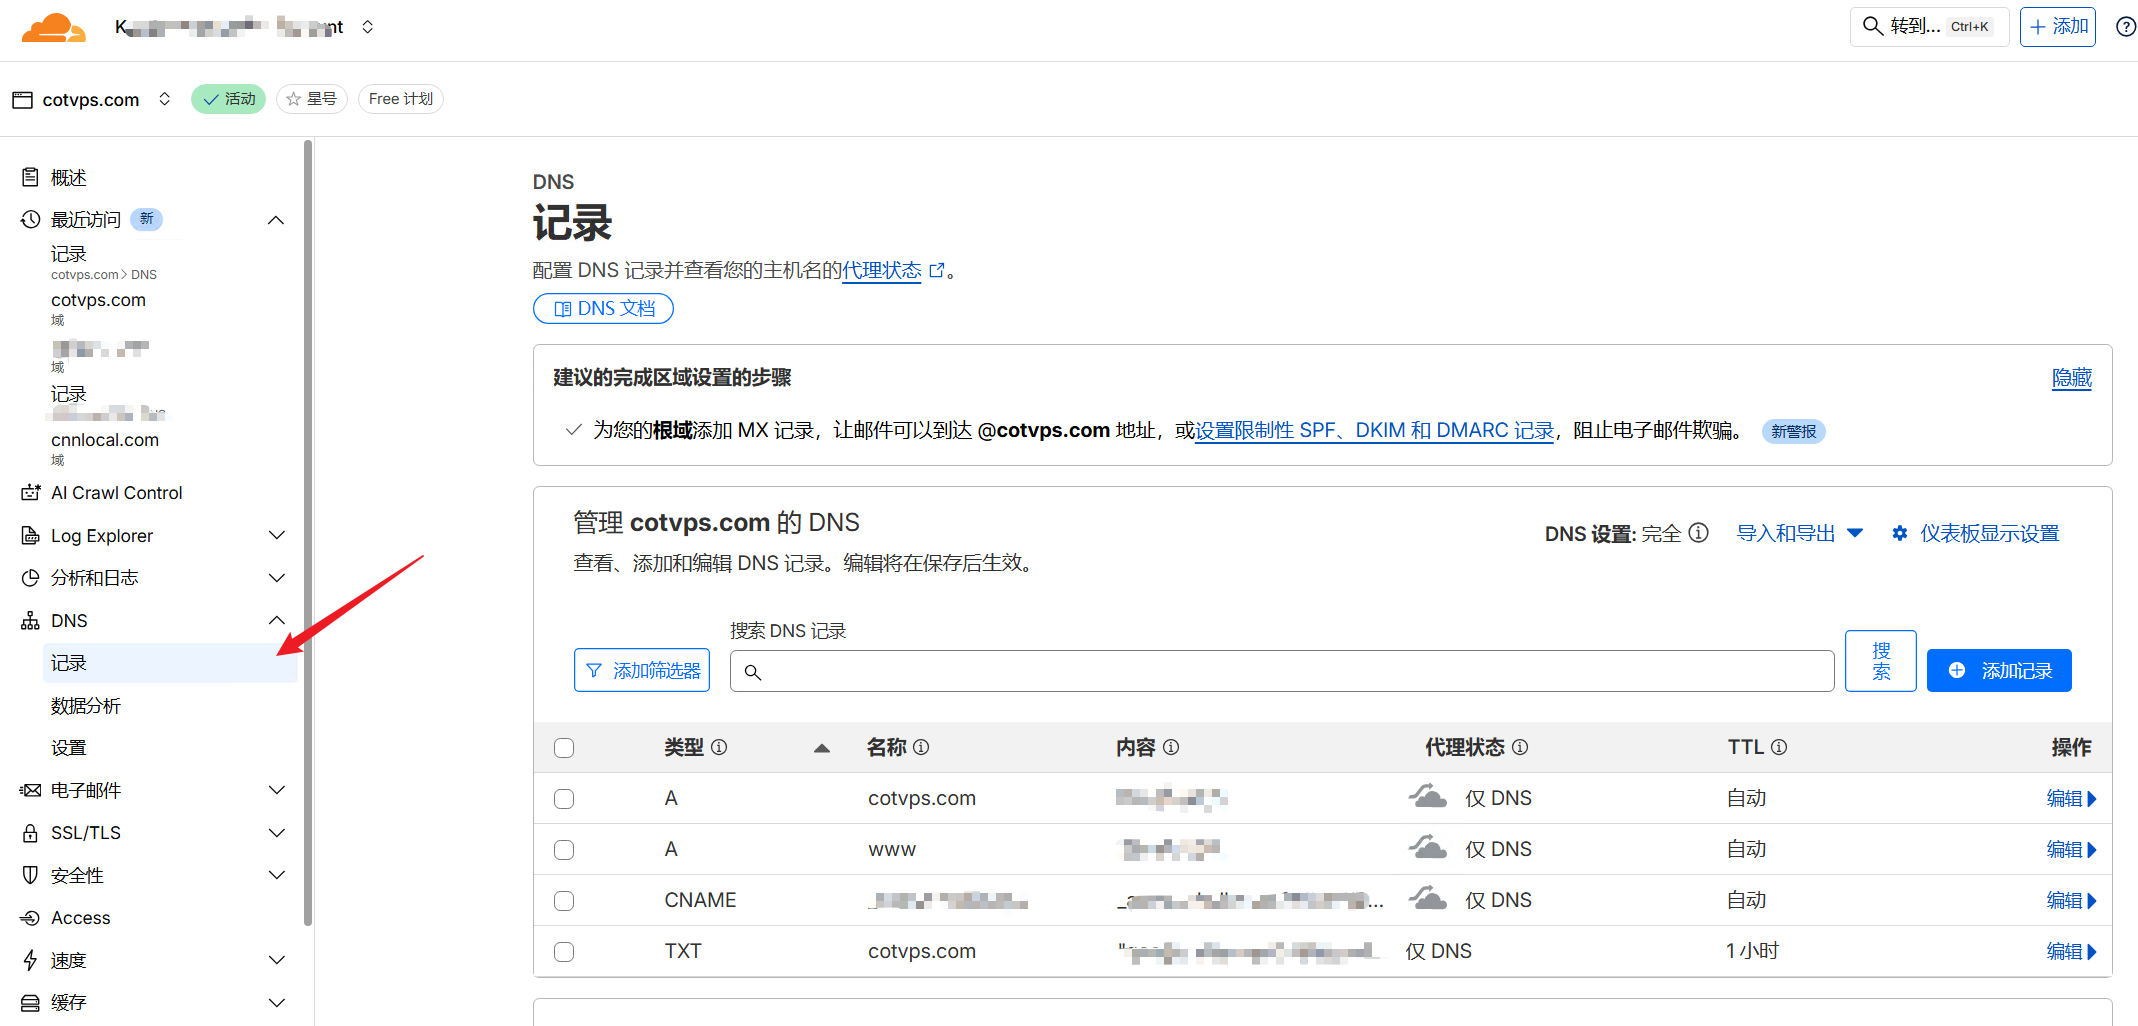2138x1026 pixels.
Task: Click the gear icon for 仪表板显示设置
Action: click(1899, 533)
